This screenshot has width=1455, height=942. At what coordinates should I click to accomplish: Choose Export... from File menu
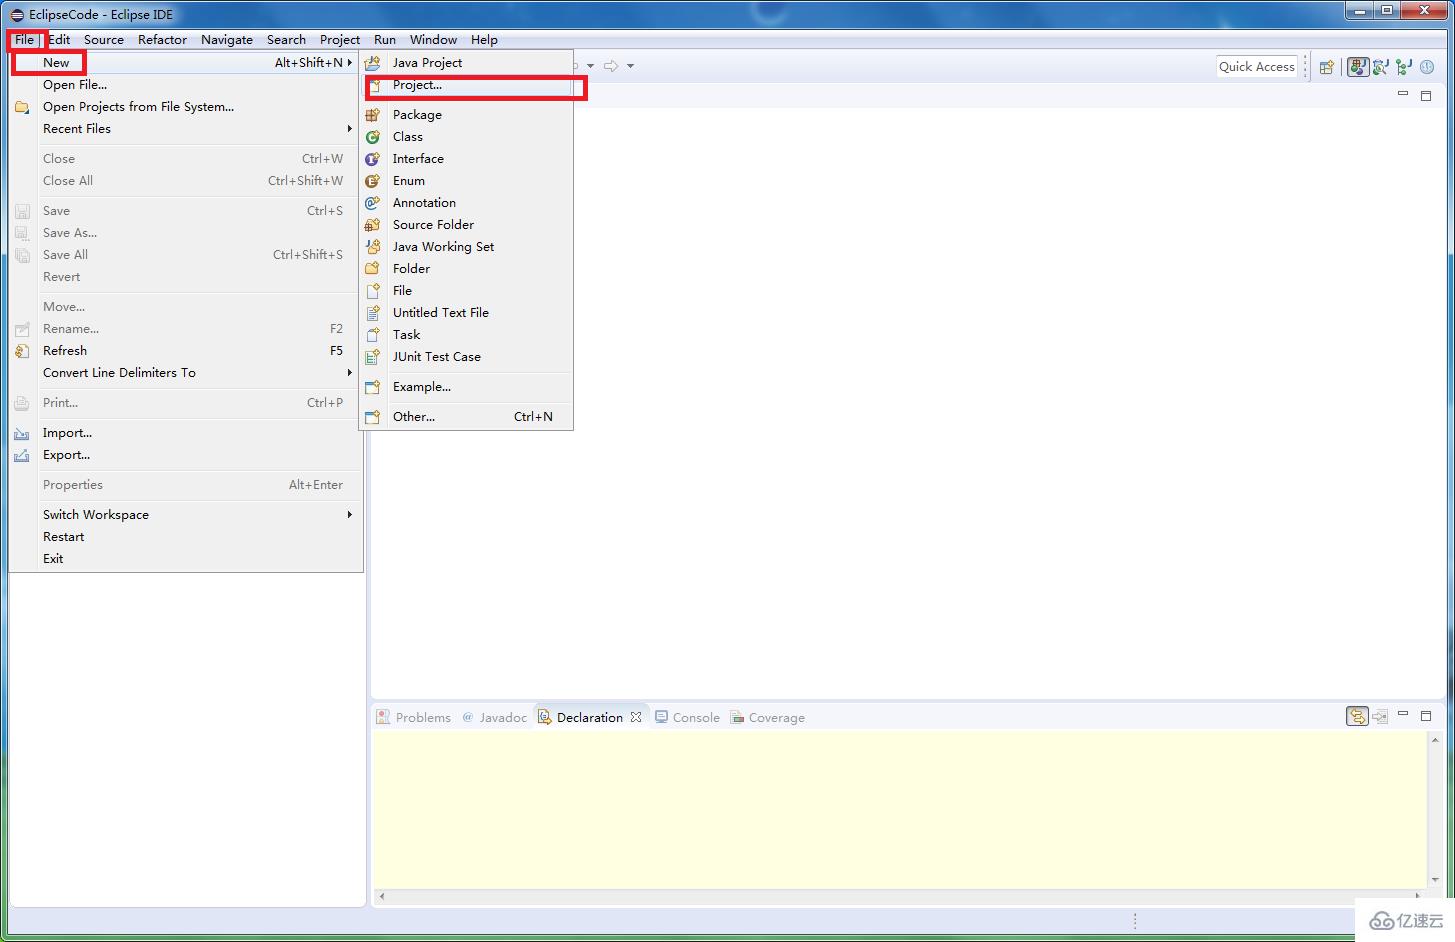point(186,455)
